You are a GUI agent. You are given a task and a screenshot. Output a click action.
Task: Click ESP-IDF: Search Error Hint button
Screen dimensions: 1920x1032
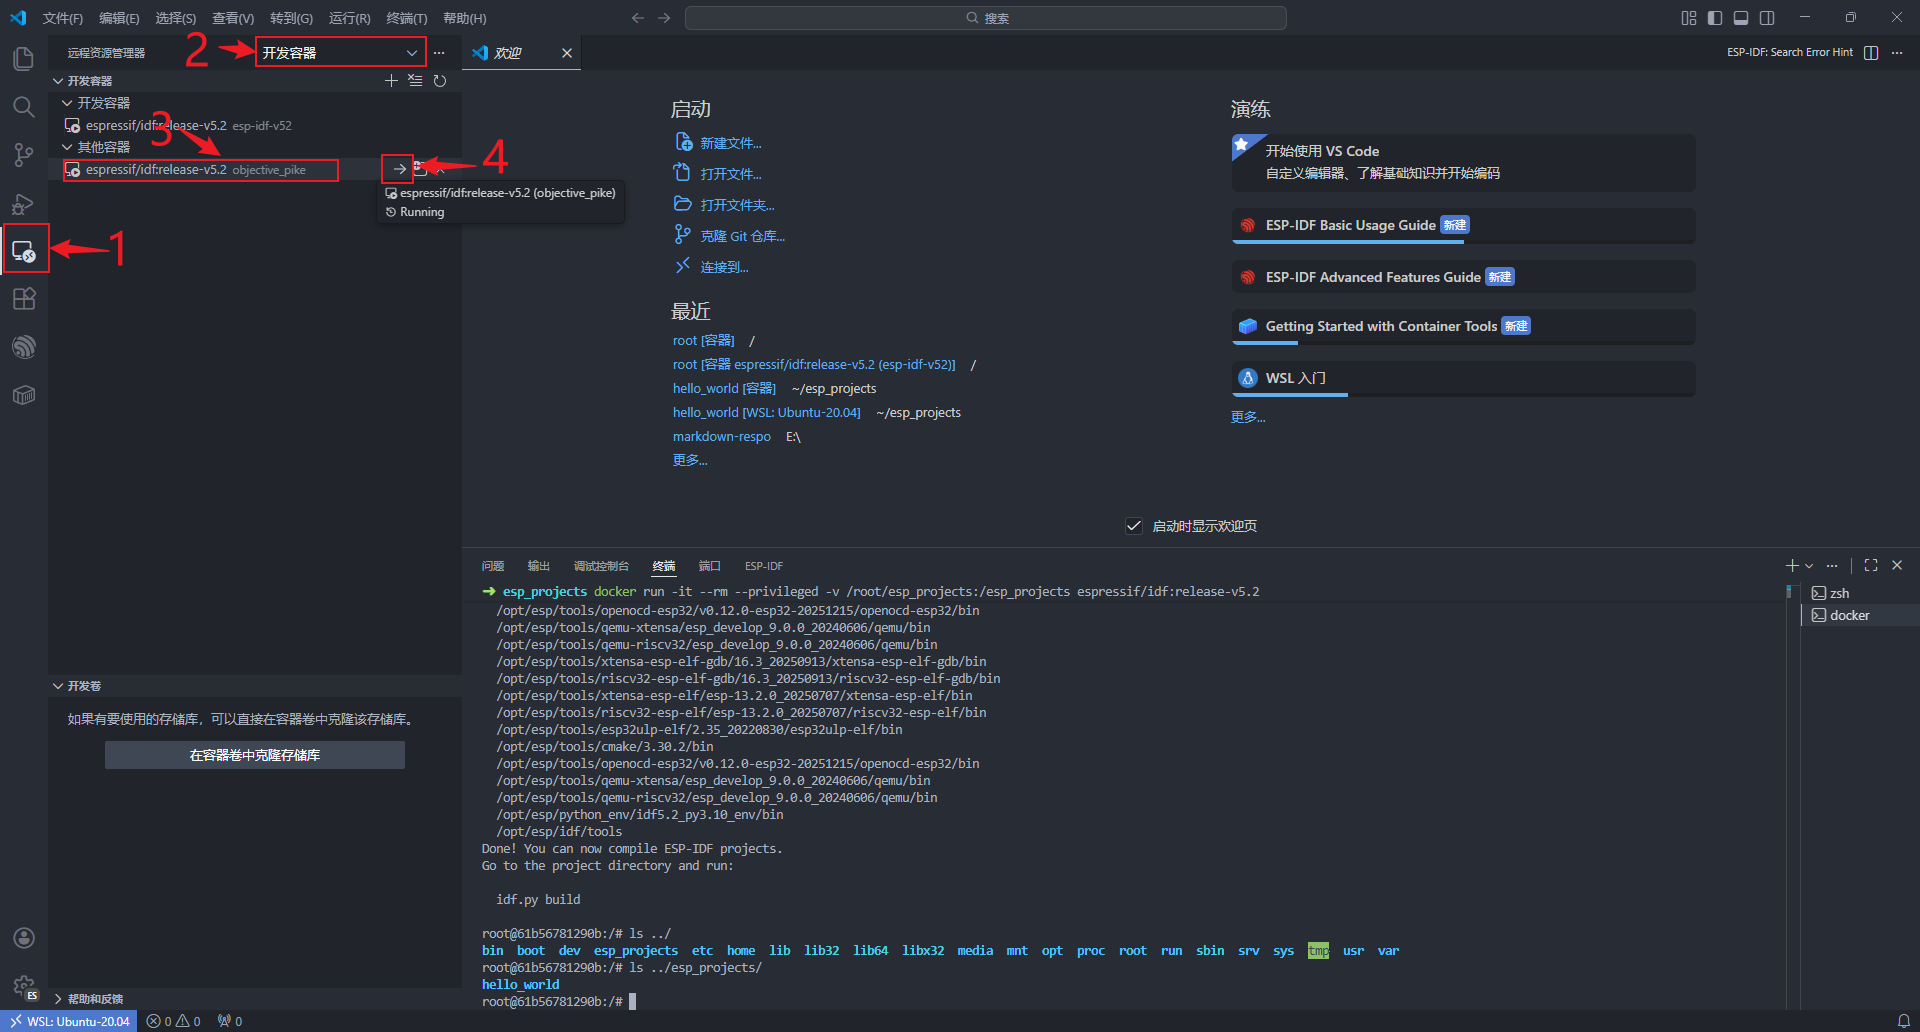(1789, 52)
